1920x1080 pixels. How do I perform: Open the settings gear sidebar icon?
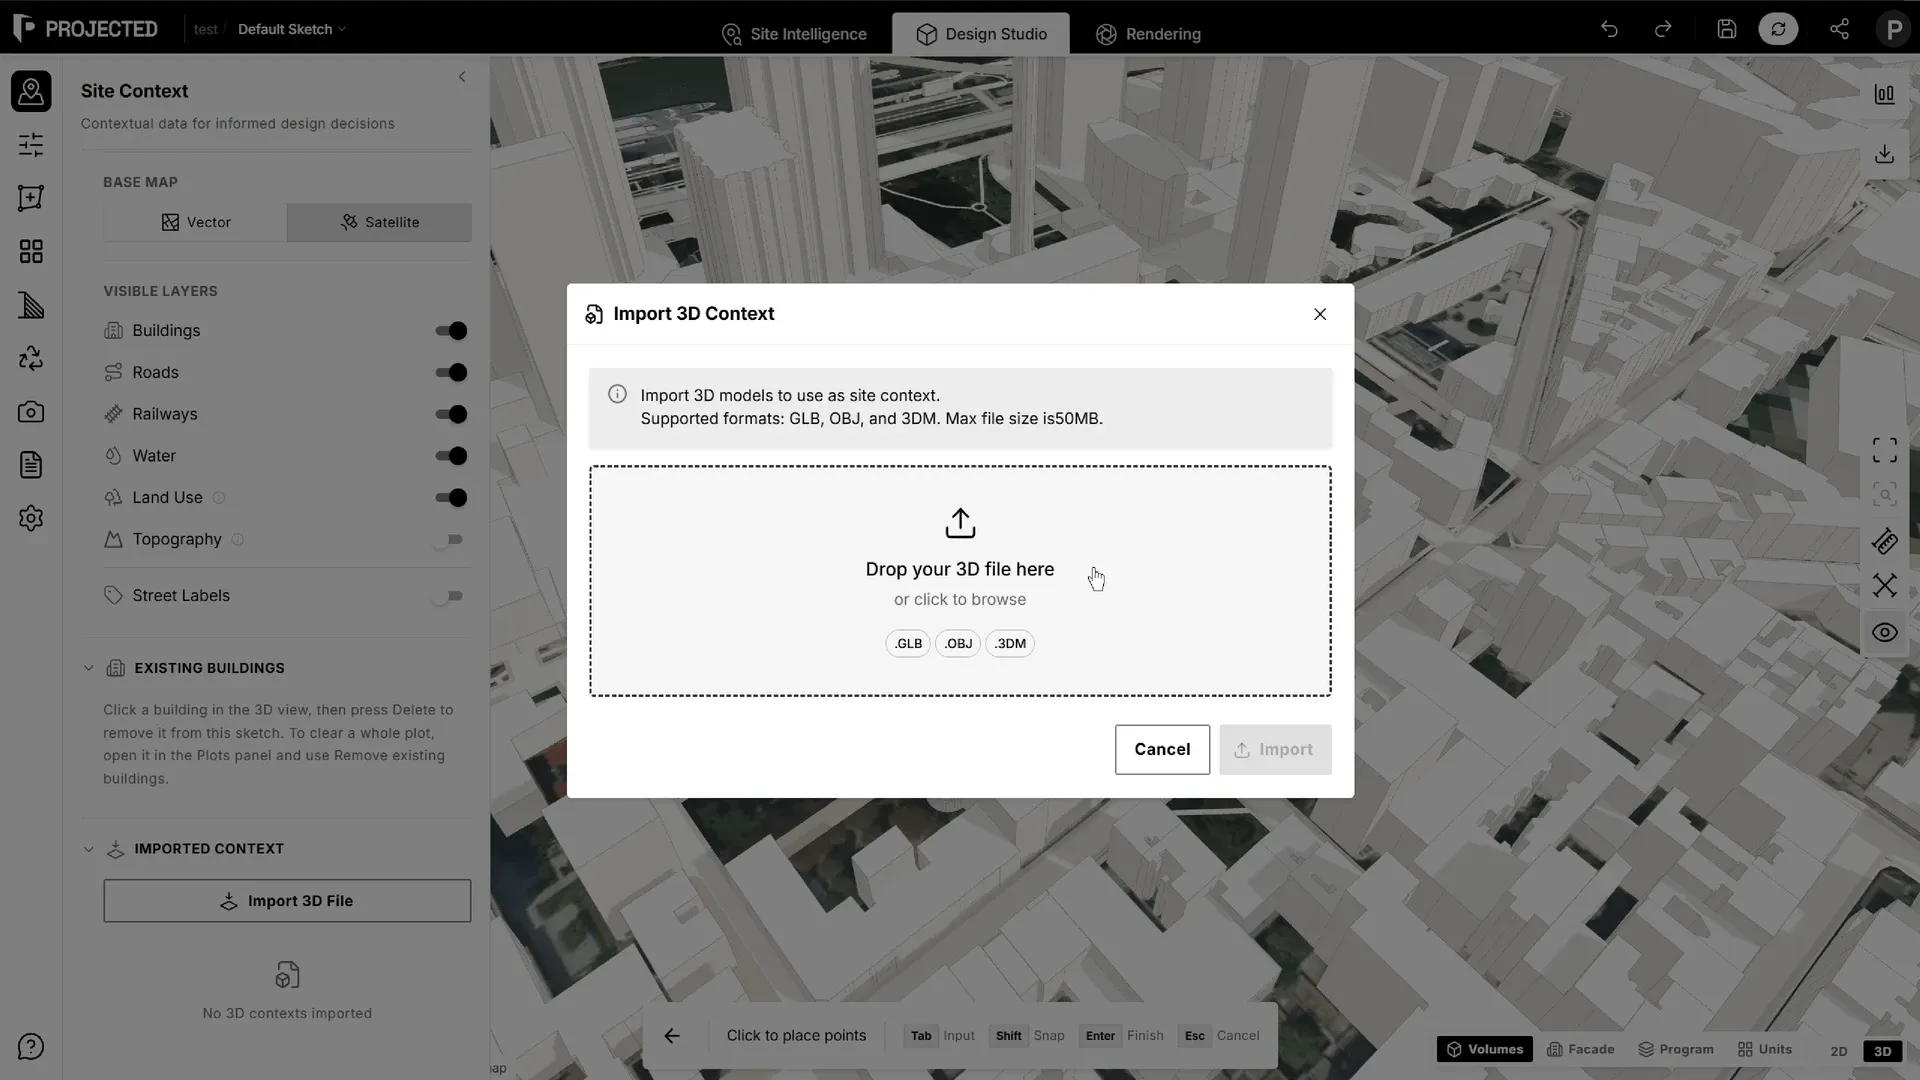[31, 518]
